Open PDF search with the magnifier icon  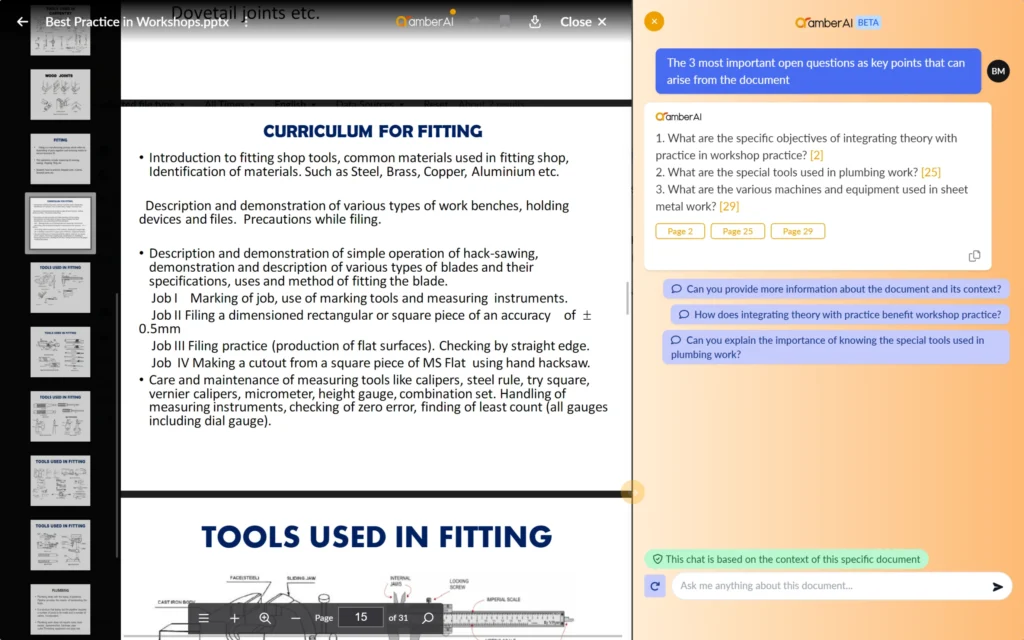tap(428, 618)
